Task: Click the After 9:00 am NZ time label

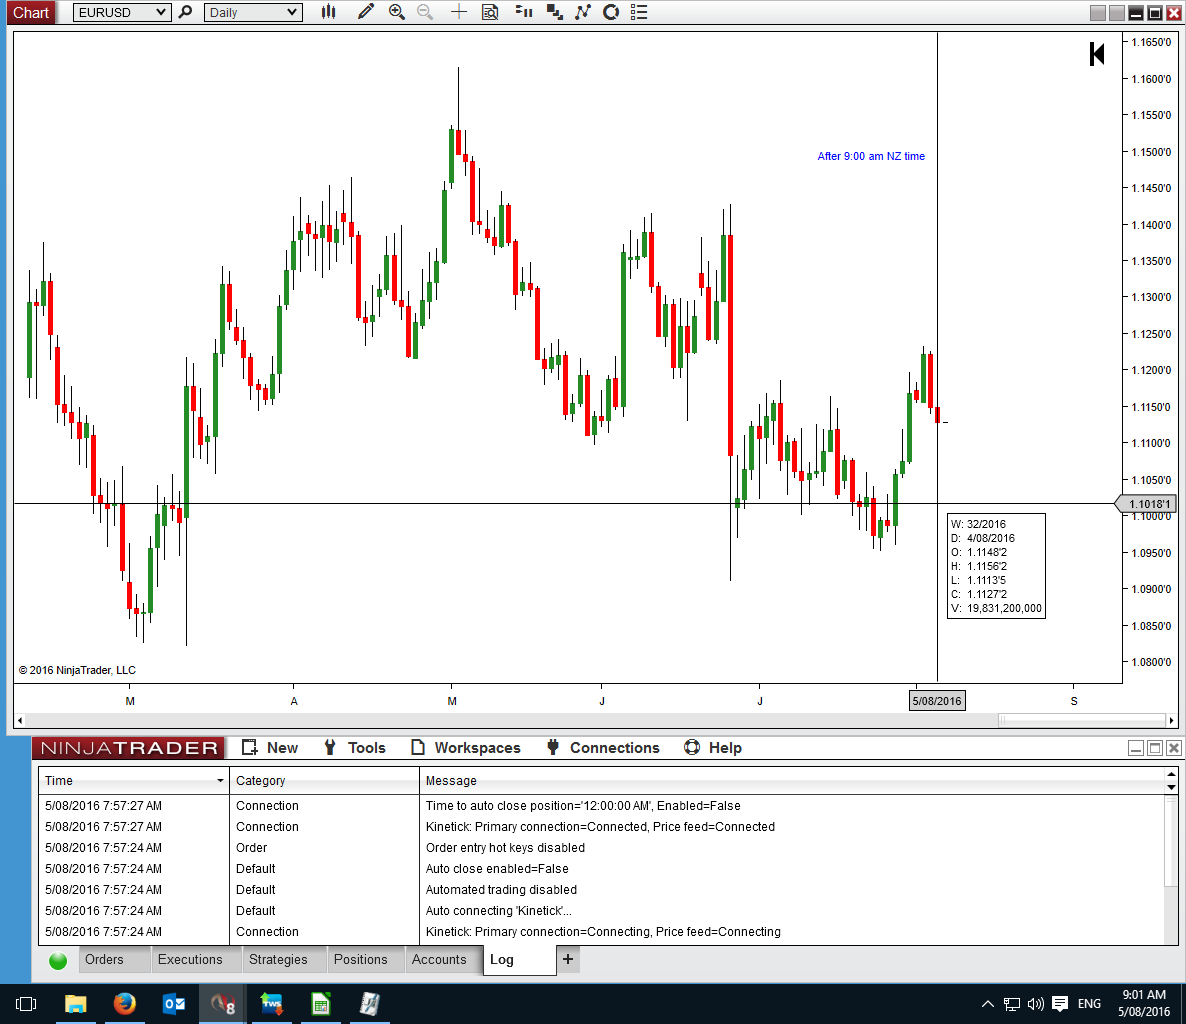Action: [x=871, y=156]
